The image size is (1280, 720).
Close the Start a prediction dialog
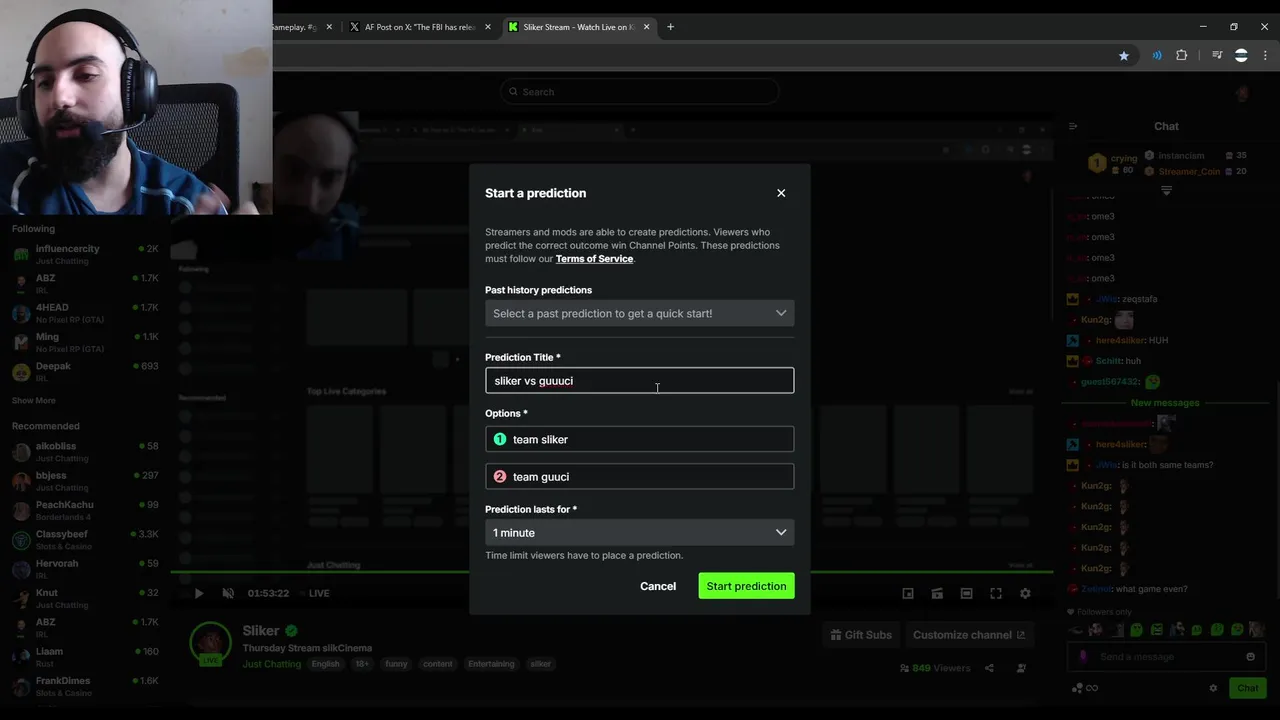click(781, 193)
